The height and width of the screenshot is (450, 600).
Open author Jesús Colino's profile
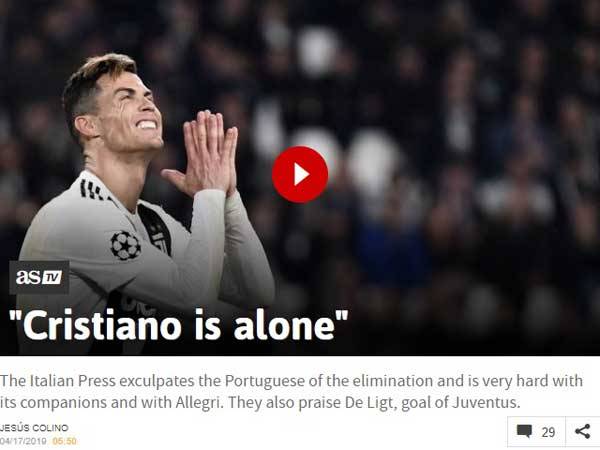pyautogui.click(x=34, y=427)
